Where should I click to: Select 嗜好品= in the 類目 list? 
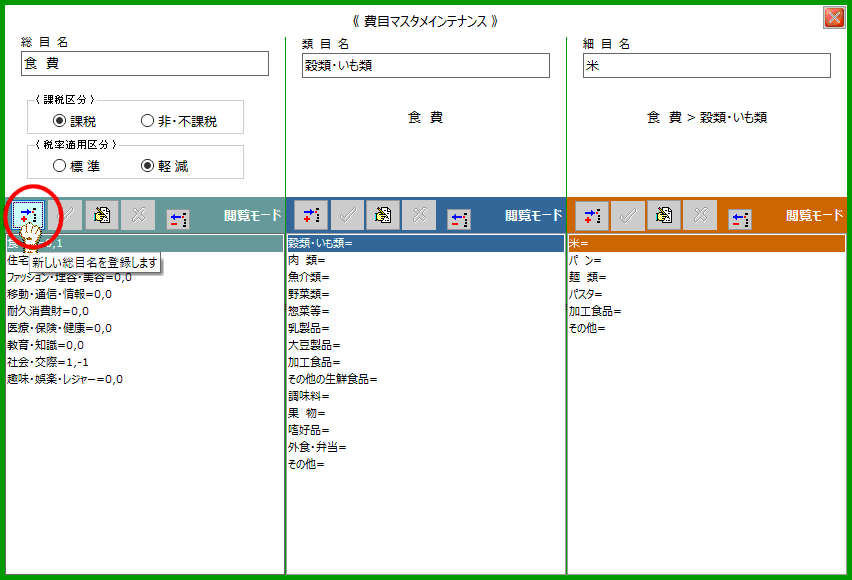426,430
